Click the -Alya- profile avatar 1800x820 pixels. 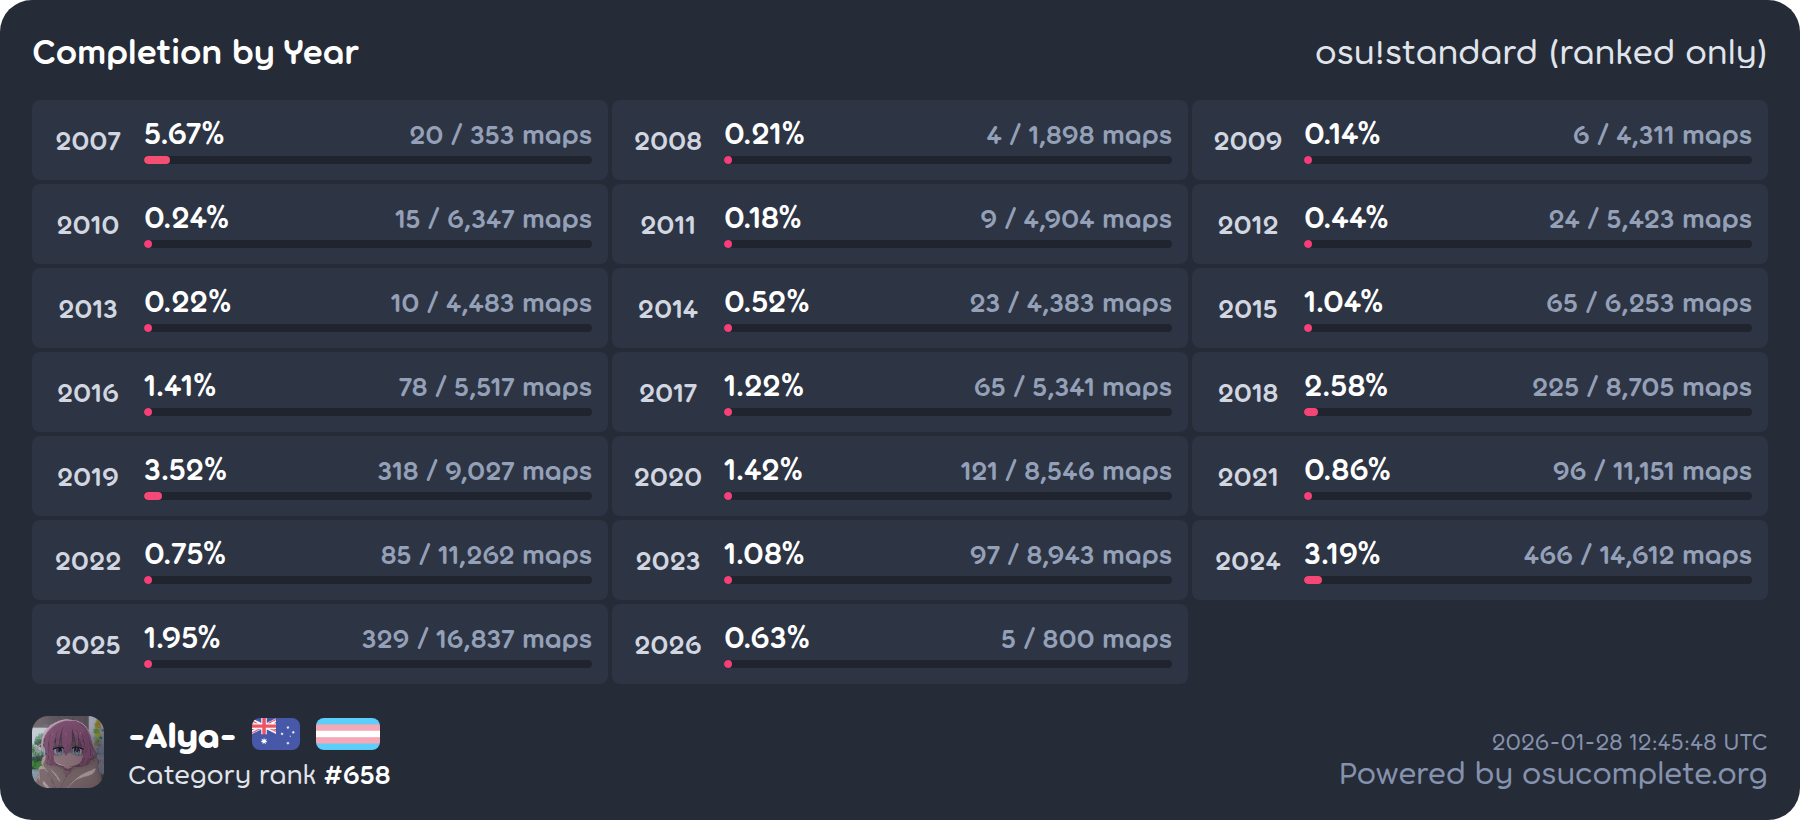[68, 752]
